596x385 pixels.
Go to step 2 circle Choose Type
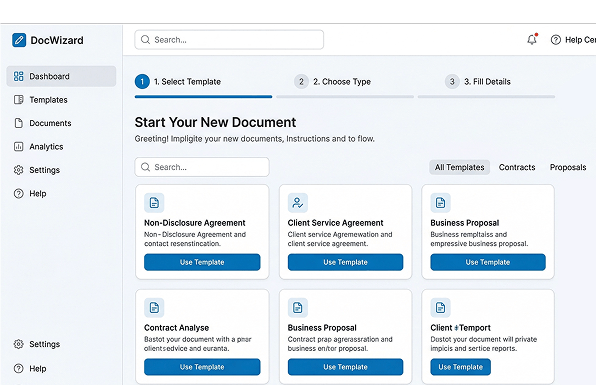tap(301, 81)
